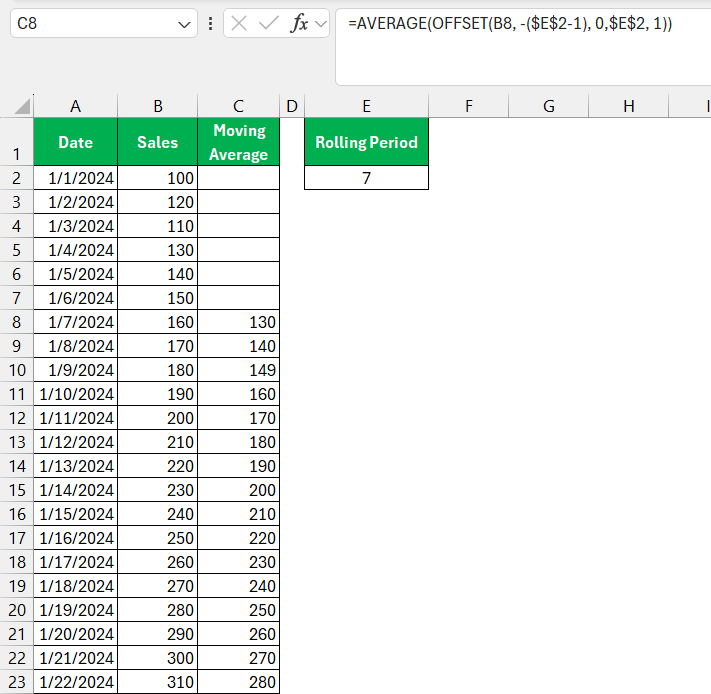
Task: Click the Cancel X icon in formula bar
Action: click(x=239, y=23)
